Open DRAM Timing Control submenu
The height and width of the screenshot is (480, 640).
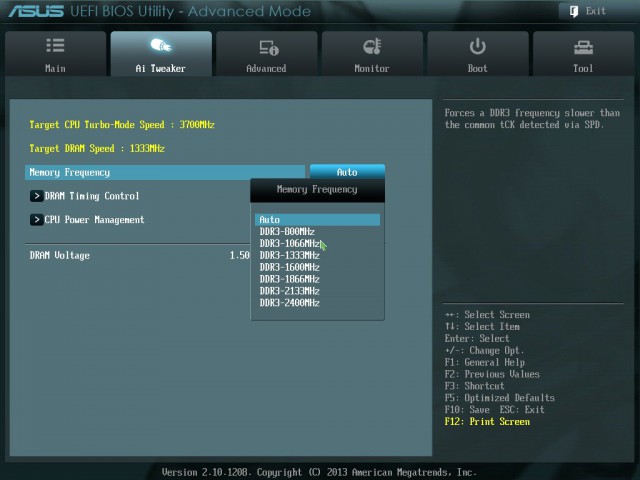point(92,196)
